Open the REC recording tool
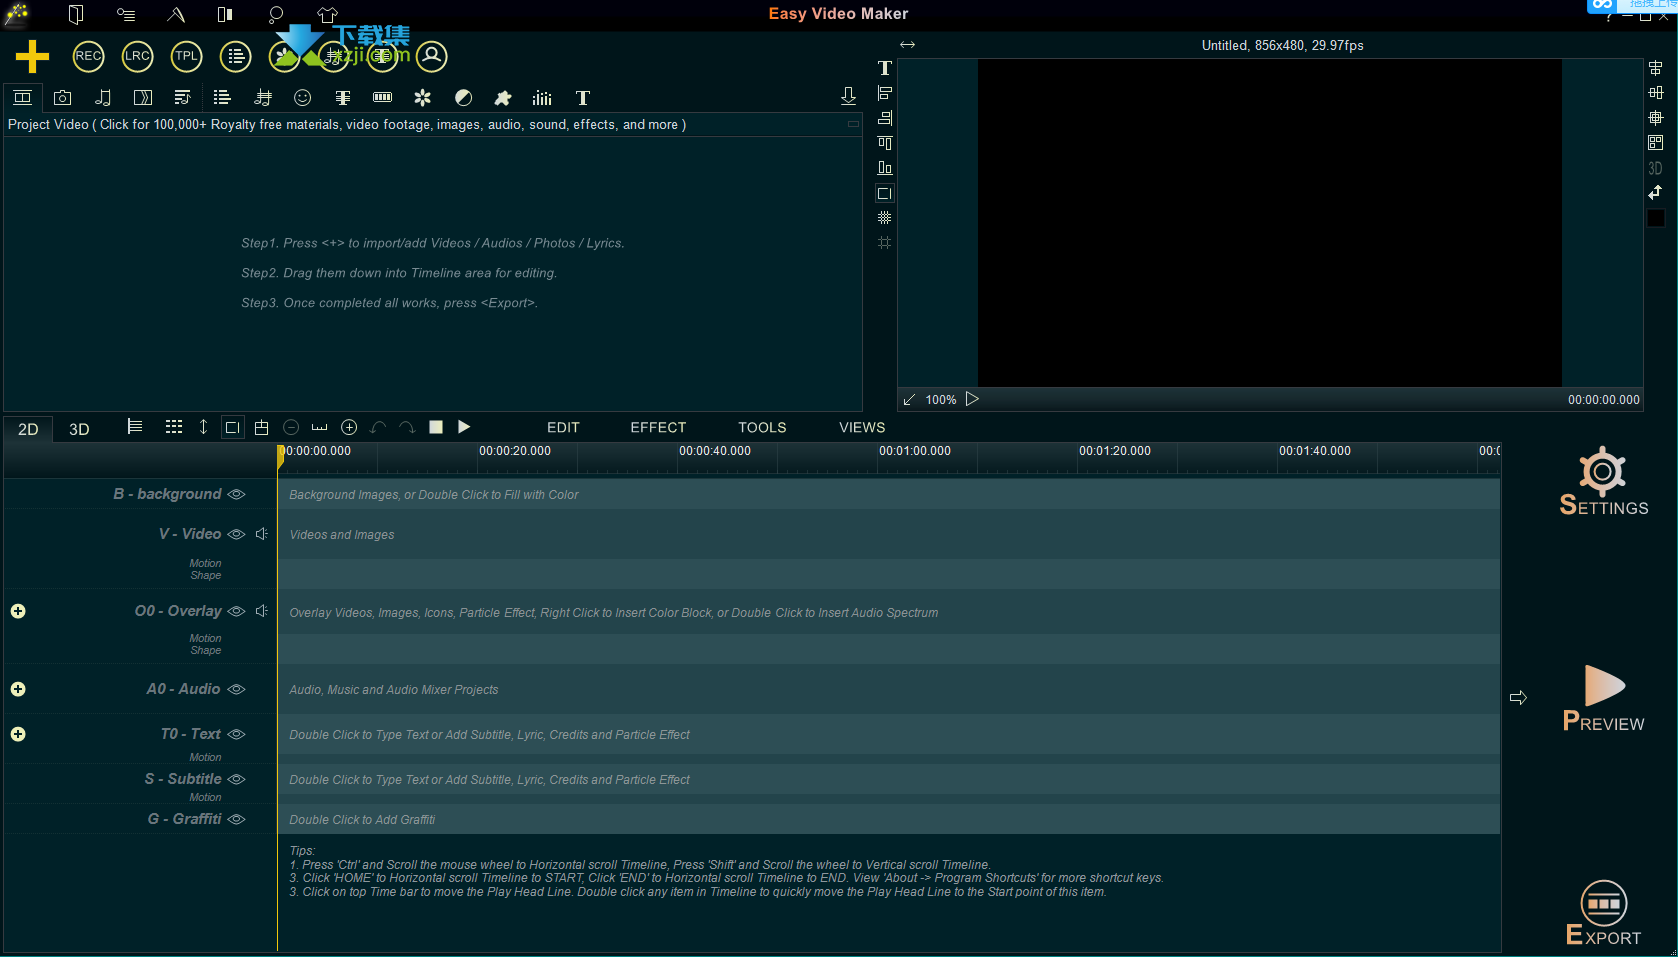This screenshot has height=957, width=1678. tap(88, 56)
